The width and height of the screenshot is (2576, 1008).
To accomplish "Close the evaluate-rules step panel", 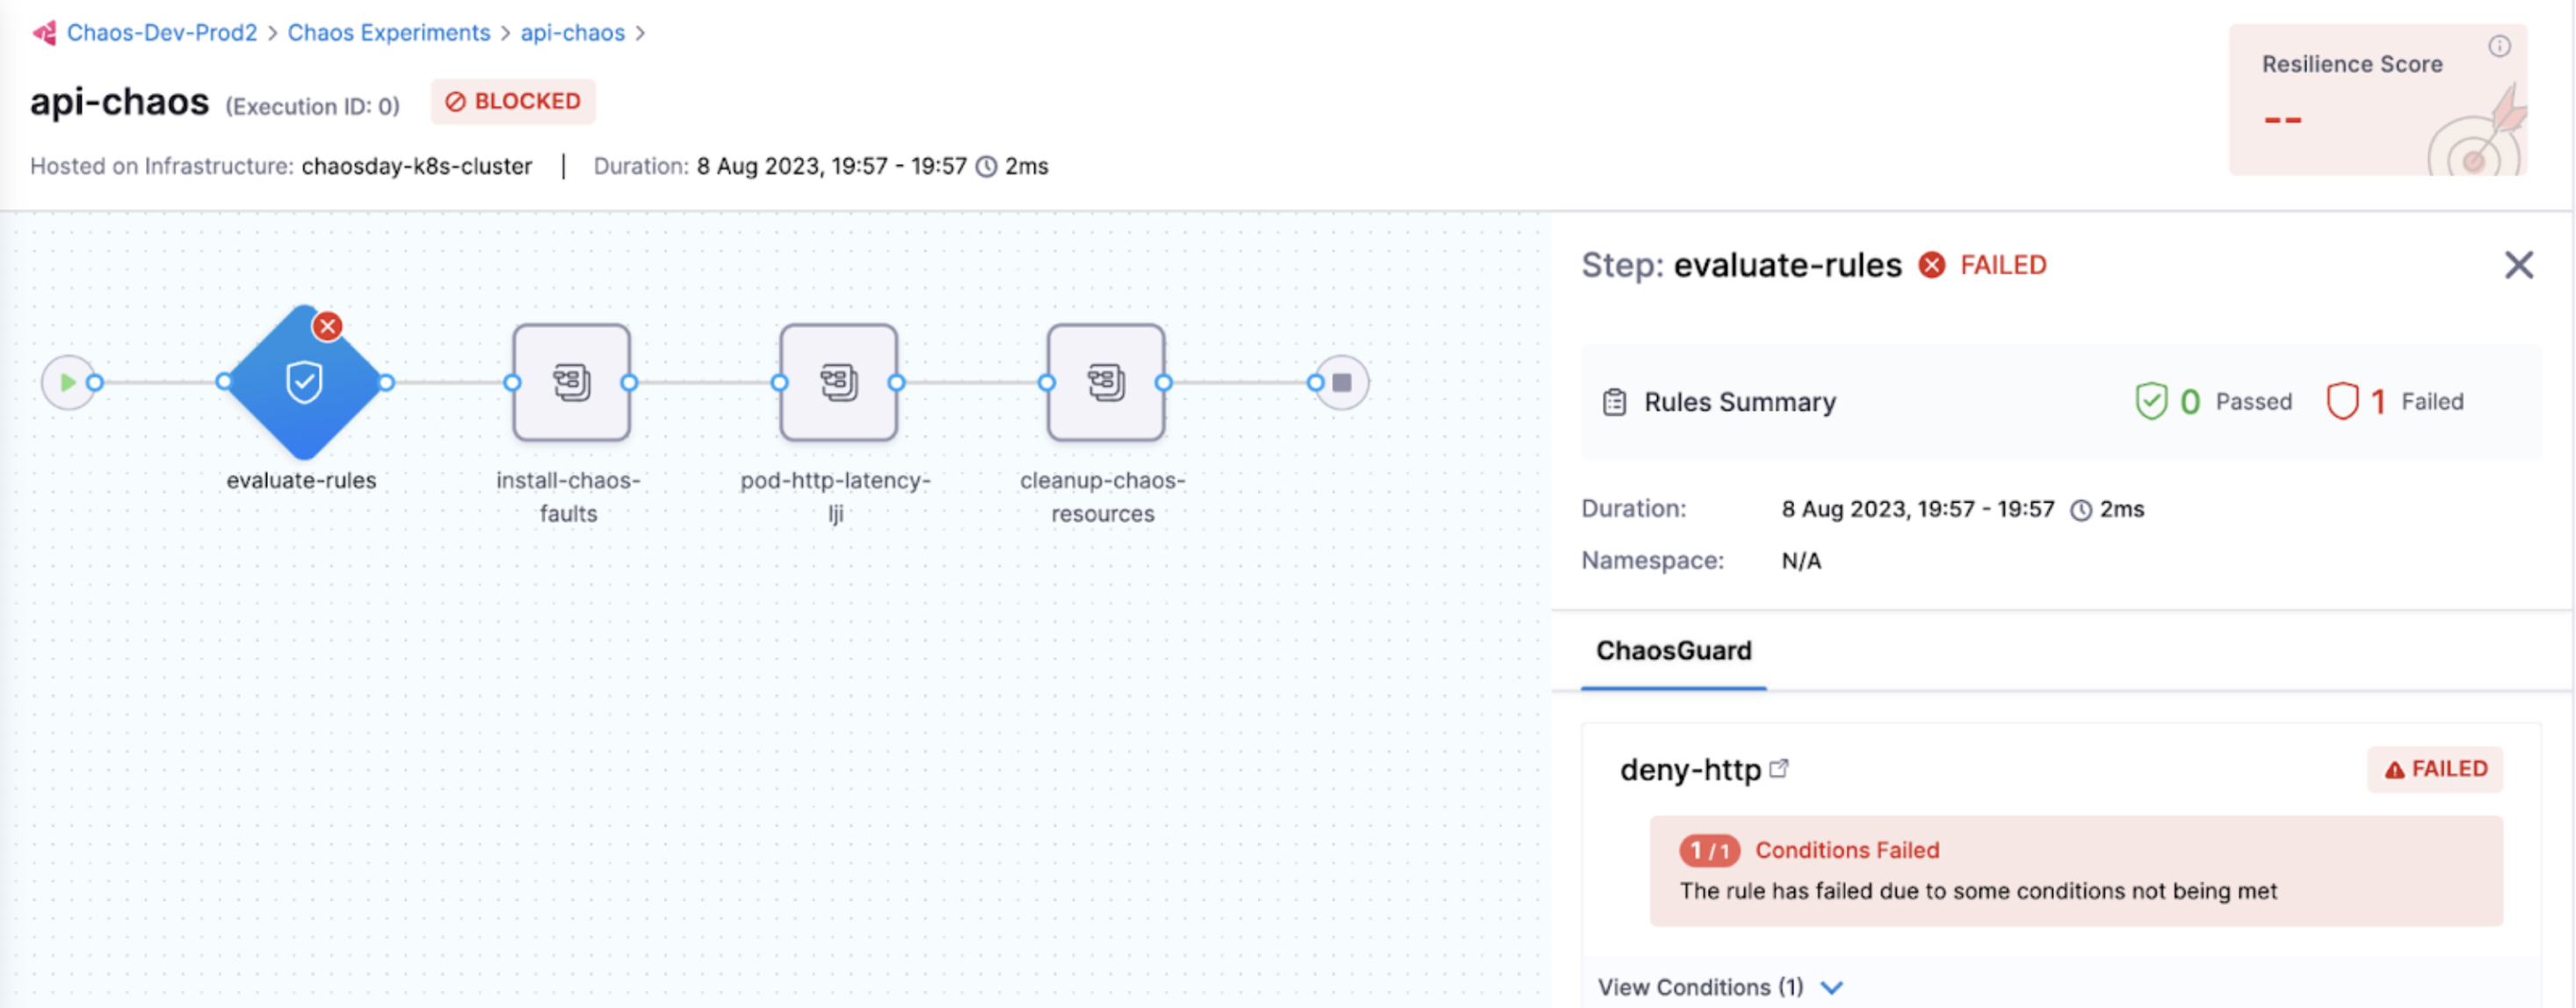I will click(2518, 265).
